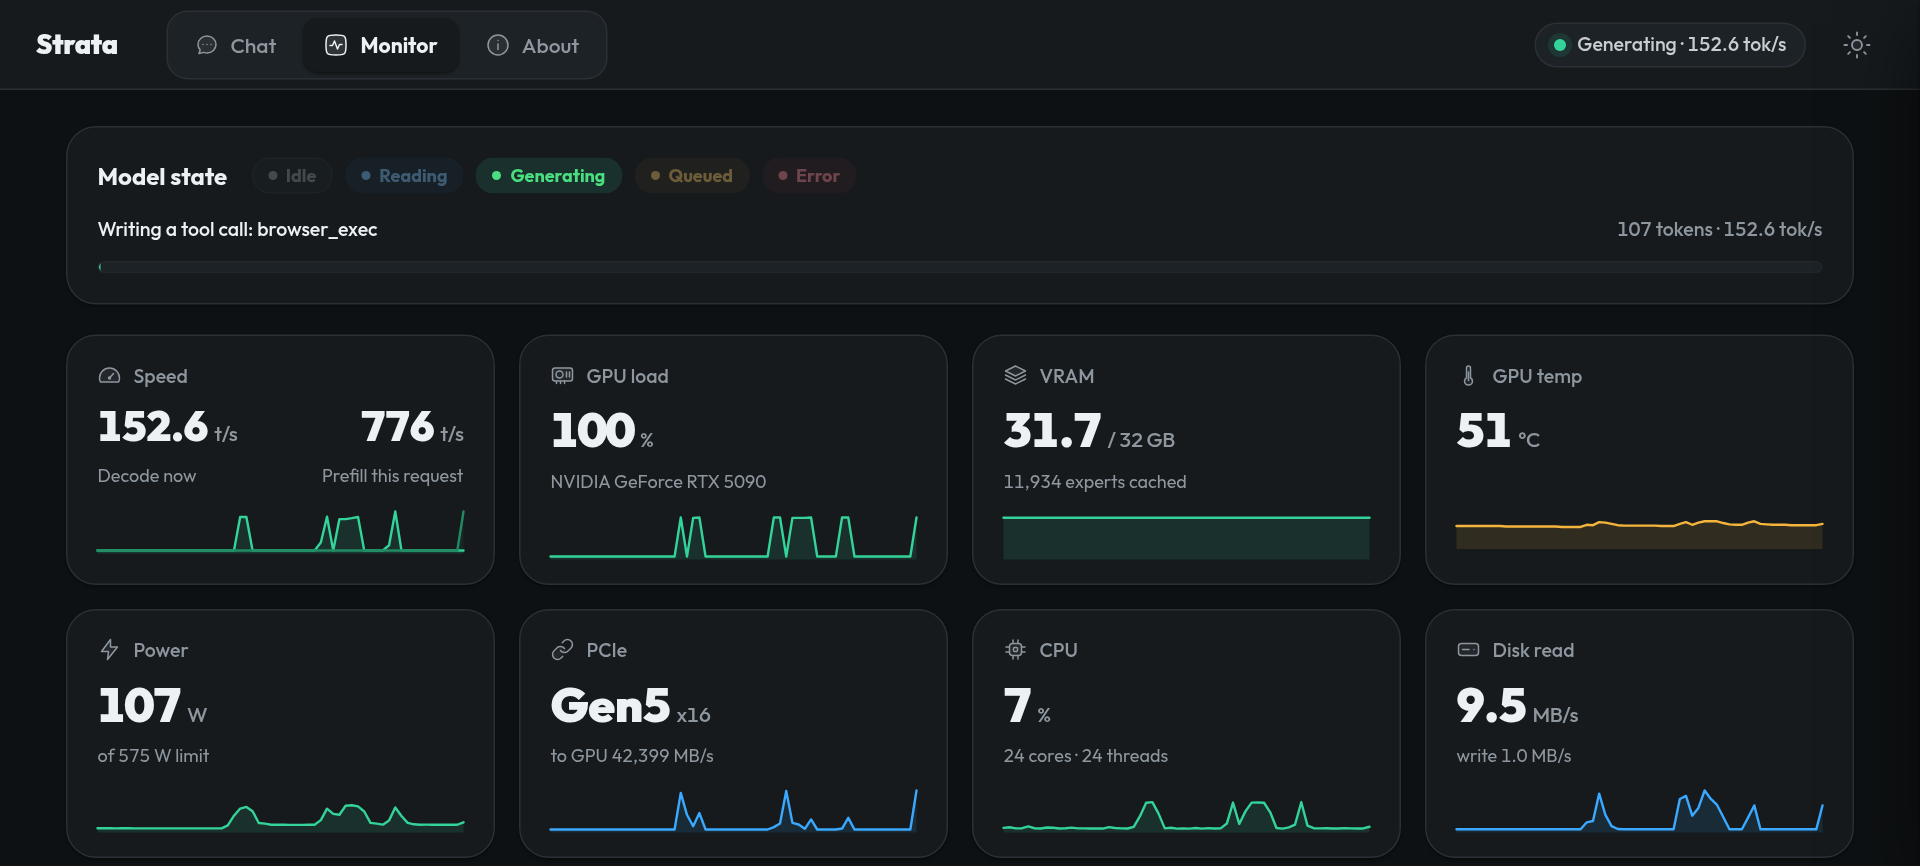
Task: Click the Gen5 x16 value
Action: click(630, 706)
